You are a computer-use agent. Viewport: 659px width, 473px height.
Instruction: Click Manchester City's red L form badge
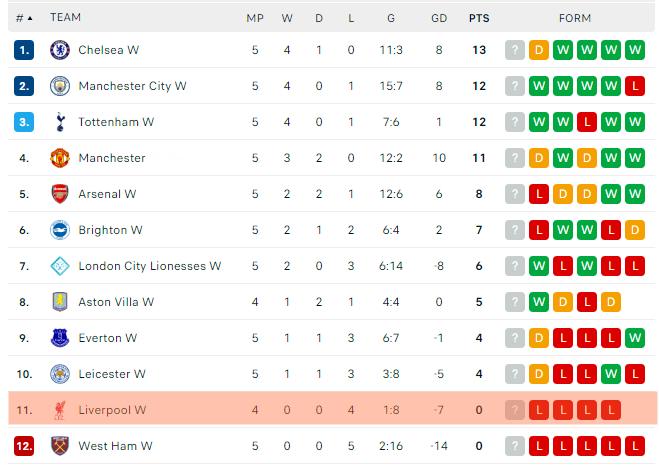(x=635, y=86)
